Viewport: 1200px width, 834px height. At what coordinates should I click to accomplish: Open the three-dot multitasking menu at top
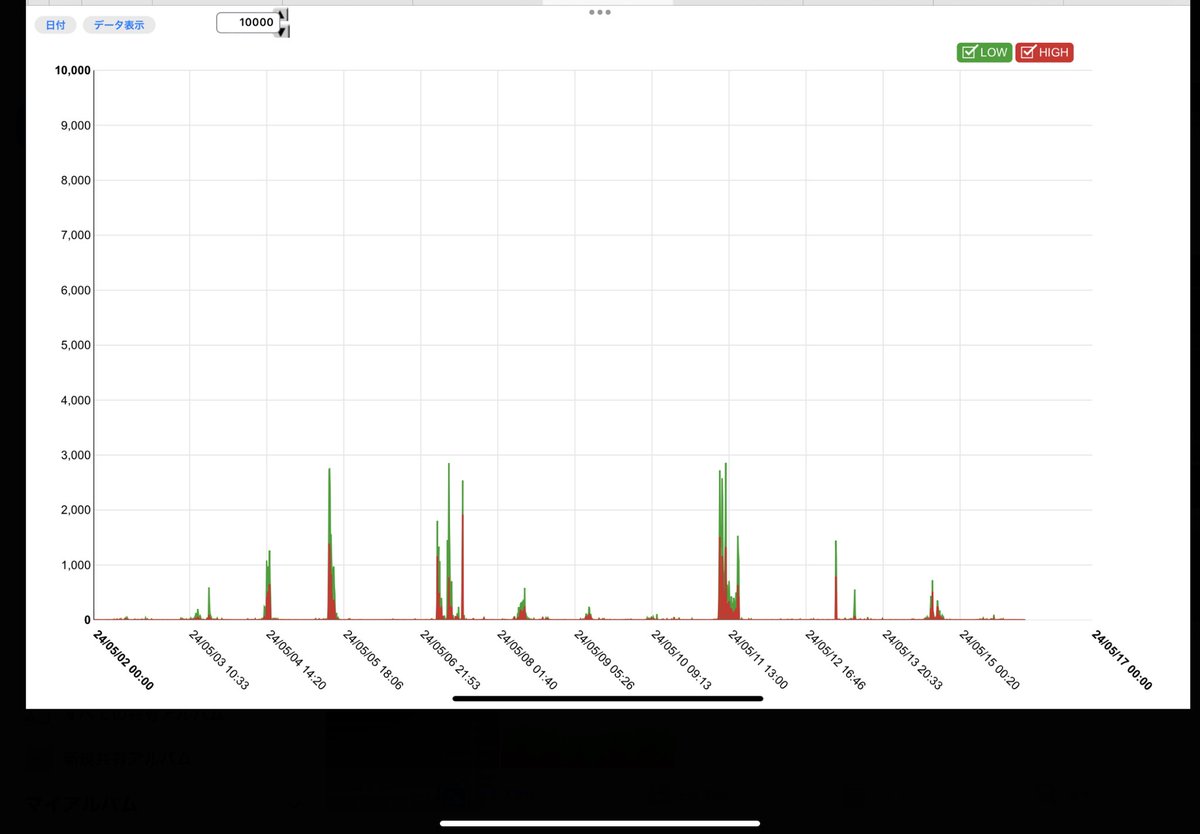[x=600, y=12]
